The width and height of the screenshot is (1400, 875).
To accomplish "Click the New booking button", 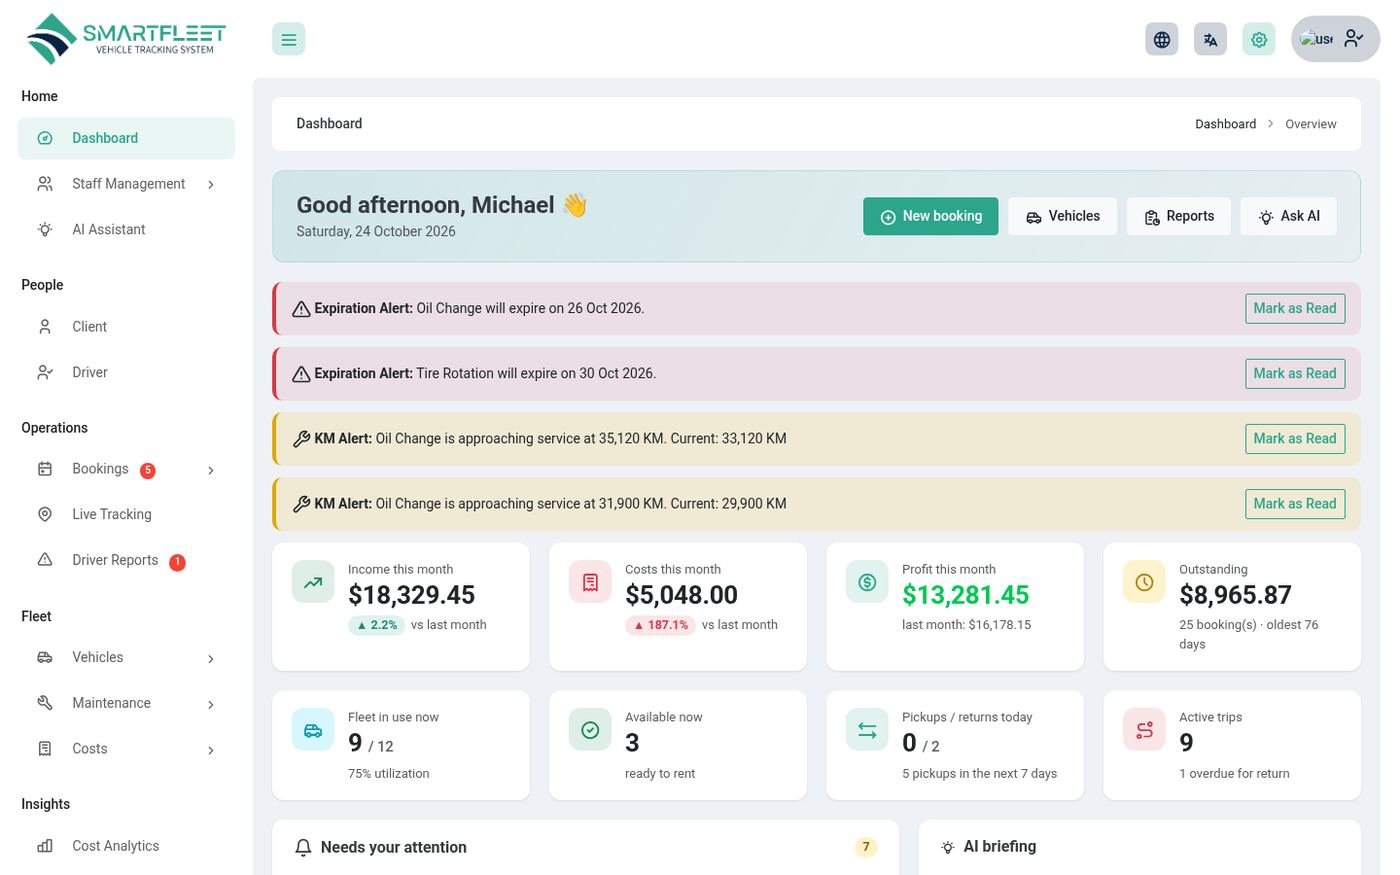I will [931, 216].
